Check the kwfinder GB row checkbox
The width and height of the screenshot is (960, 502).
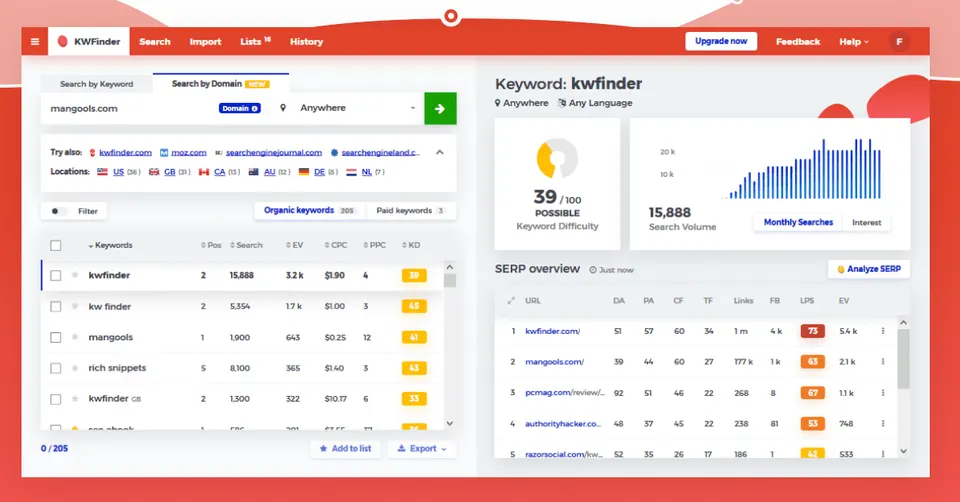(x=56, y=399)
